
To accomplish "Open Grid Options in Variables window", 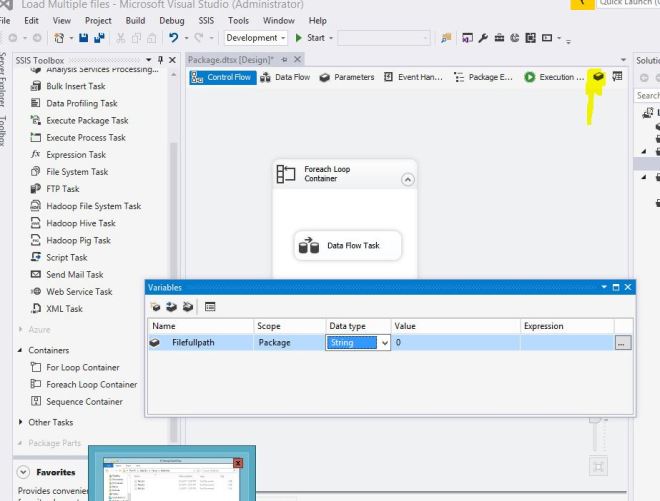I will pos(210,306).
